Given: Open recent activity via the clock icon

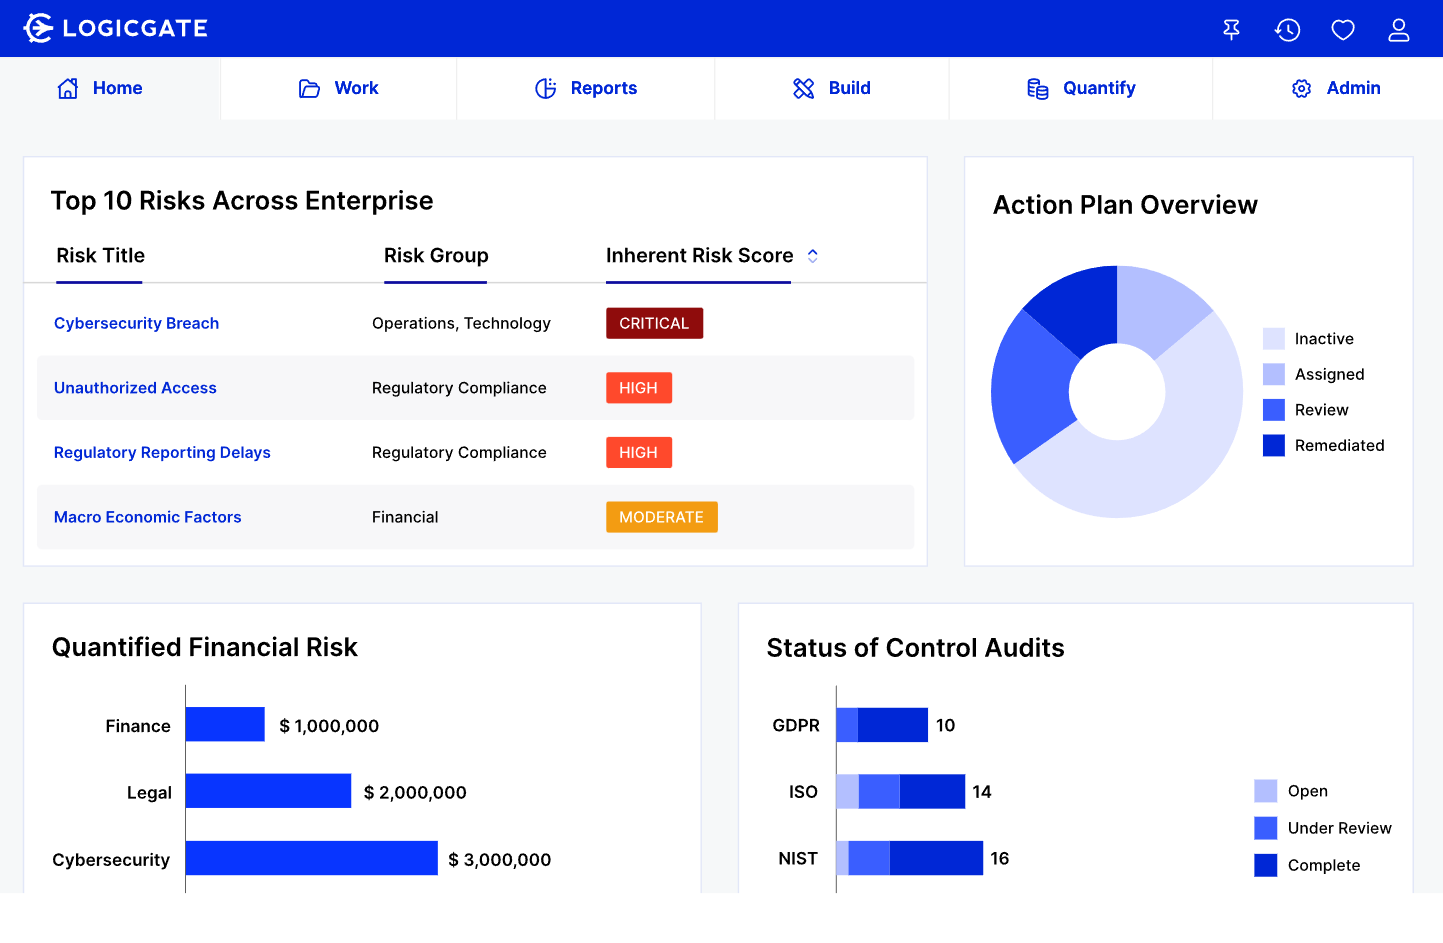Looking at the screenshot, I should point(1287,29).
